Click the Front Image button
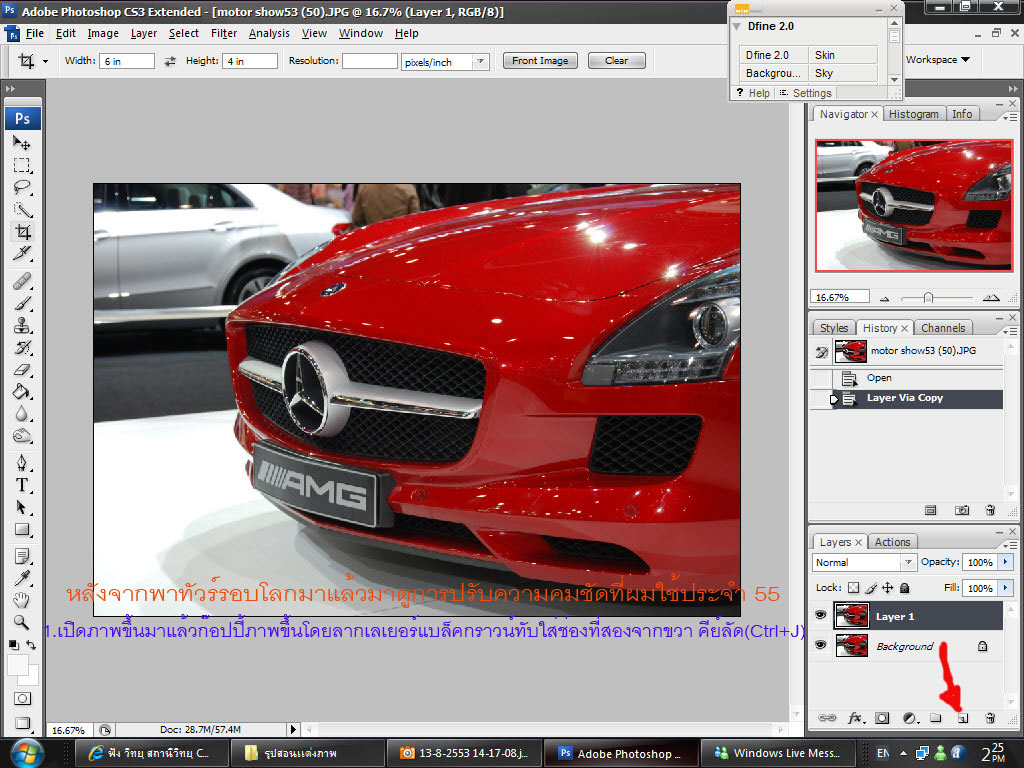The height and width of the screenshot is (768, 1024). (540, 61)
